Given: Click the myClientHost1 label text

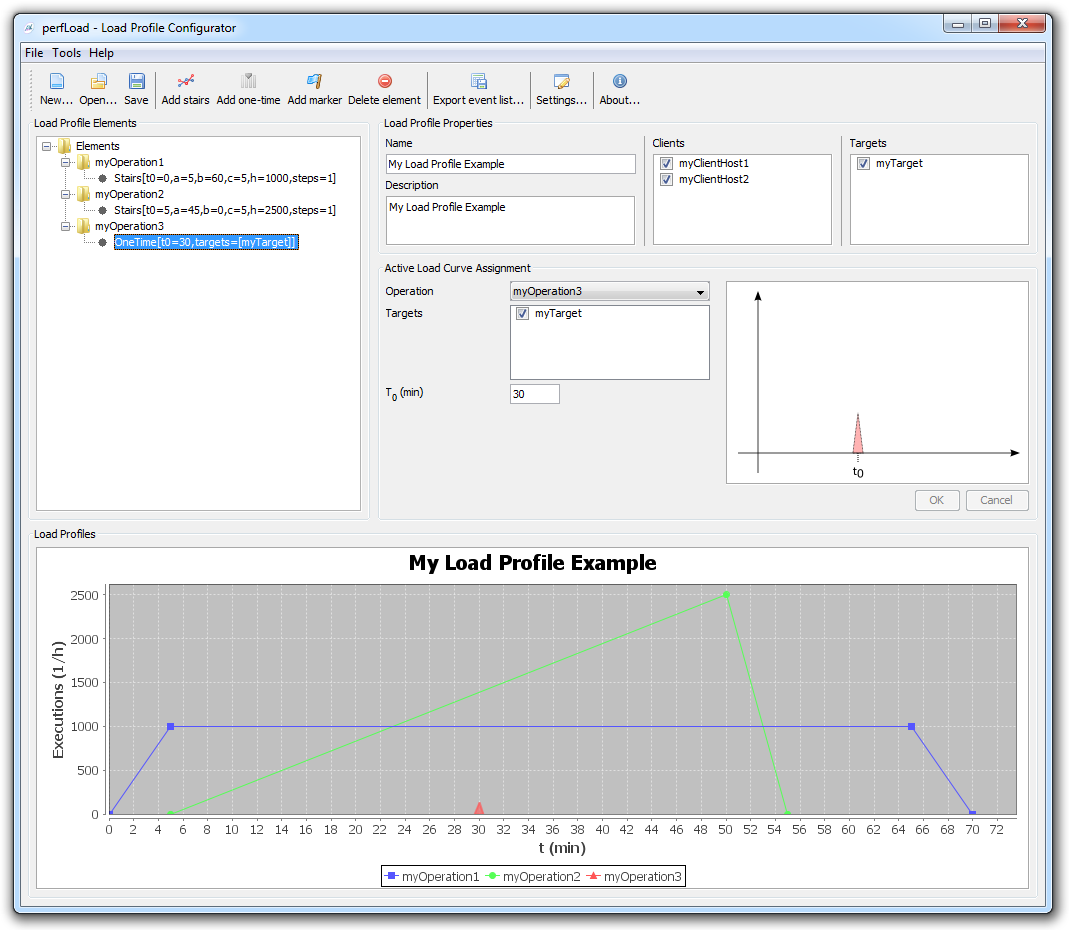Looking at the screenshot, I should click(x=714, y=164).
